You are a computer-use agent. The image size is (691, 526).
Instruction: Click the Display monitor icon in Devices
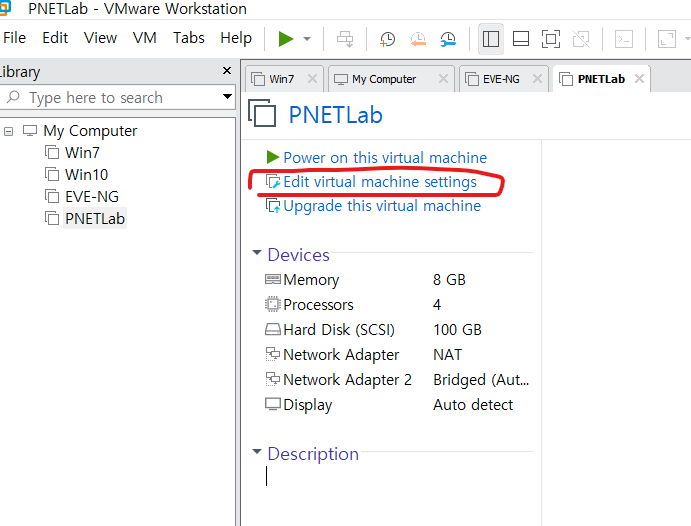click(273, 404)
